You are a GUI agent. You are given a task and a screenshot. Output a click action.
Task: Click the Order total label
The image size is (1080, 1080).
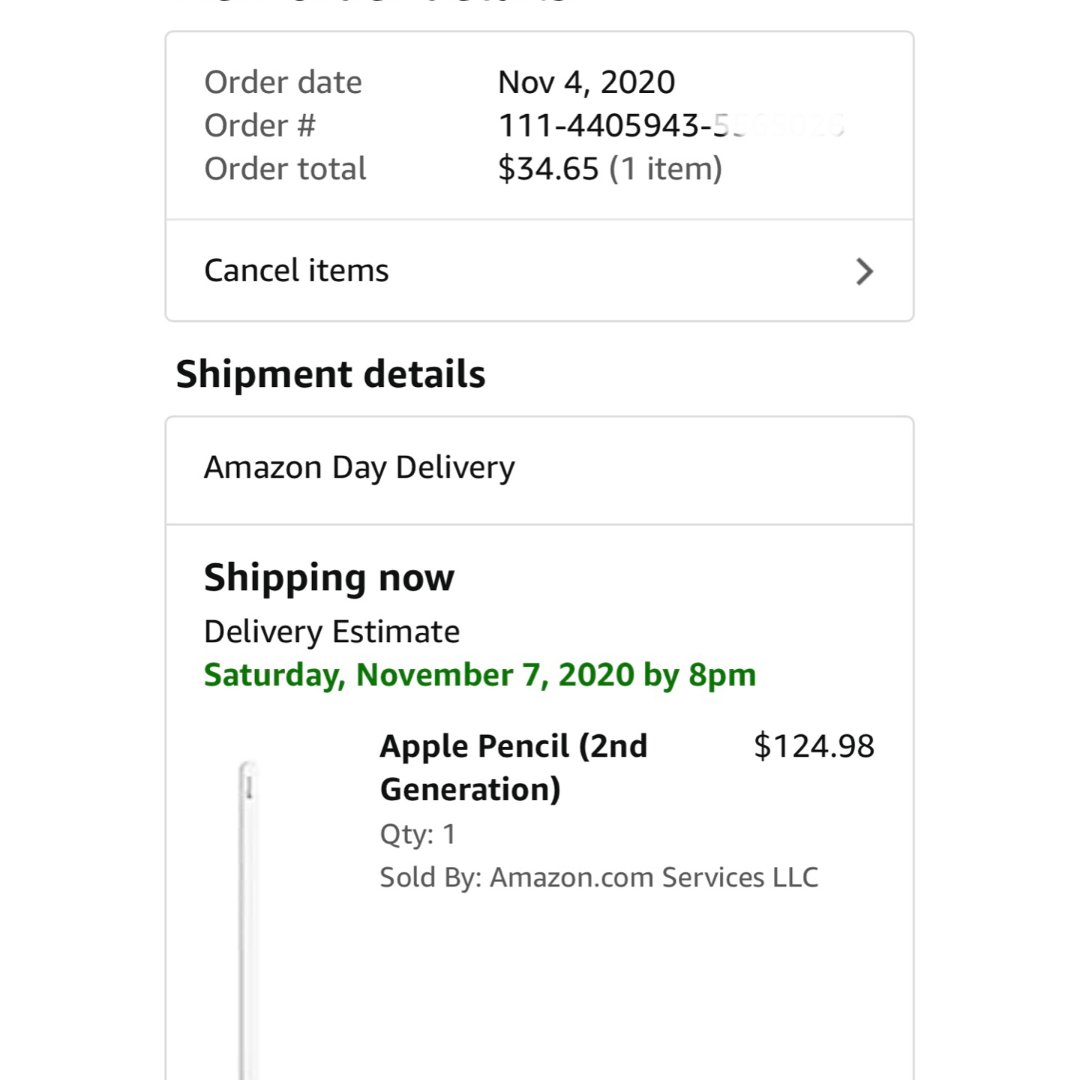pos(285,169)
